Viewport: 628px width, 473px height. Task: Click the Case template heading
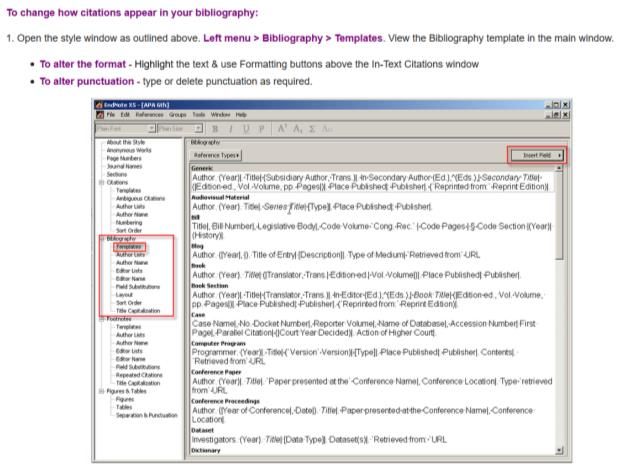(198, 315)
